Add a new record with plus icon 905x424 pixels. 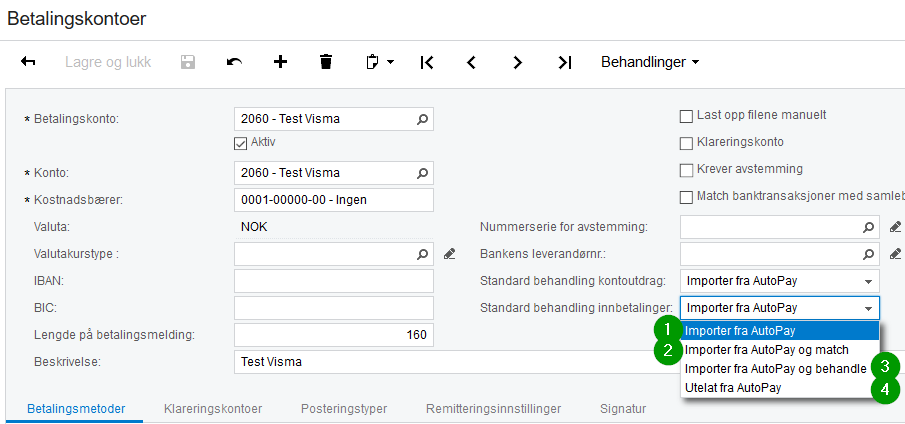coord(280,62)
